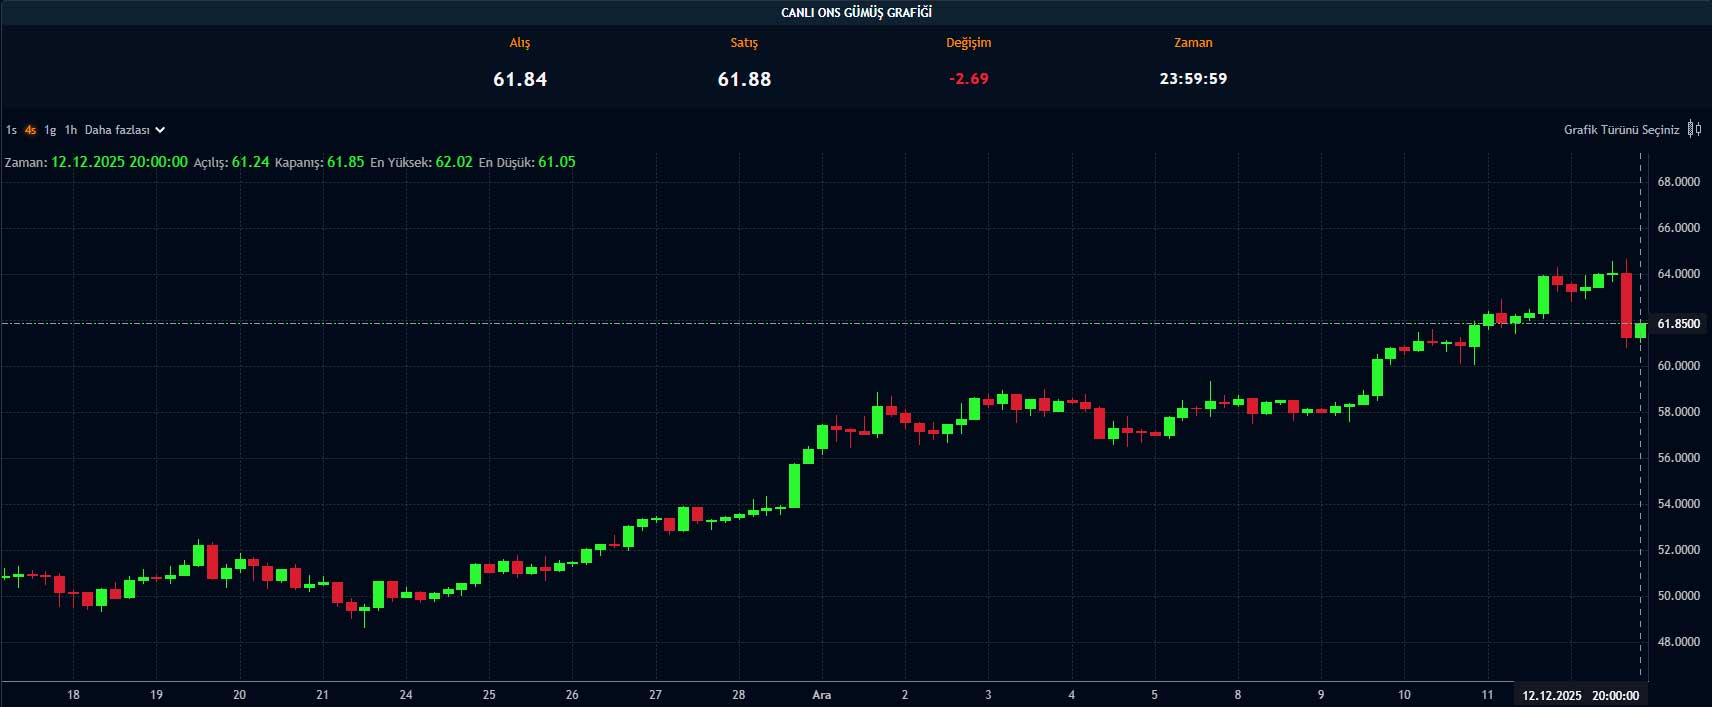The image size is (1712, 707).
Task: Expand the Daha fazlası dropdown
Action: pyautogui.click(x=124, y=130)
